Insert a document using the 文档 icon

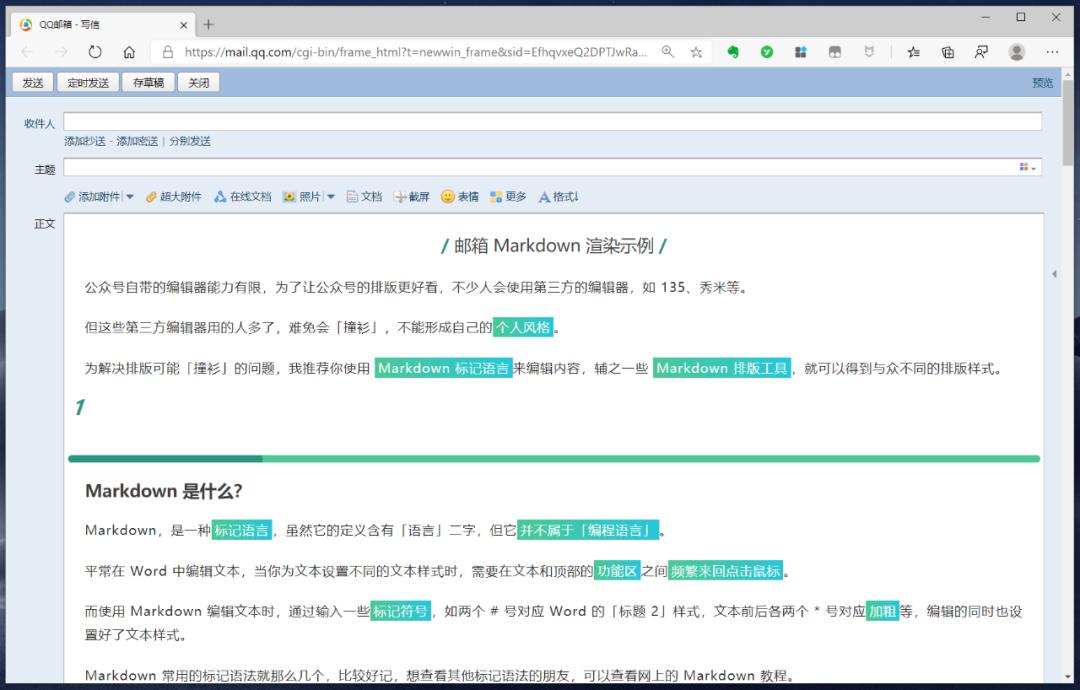point(363,196)
